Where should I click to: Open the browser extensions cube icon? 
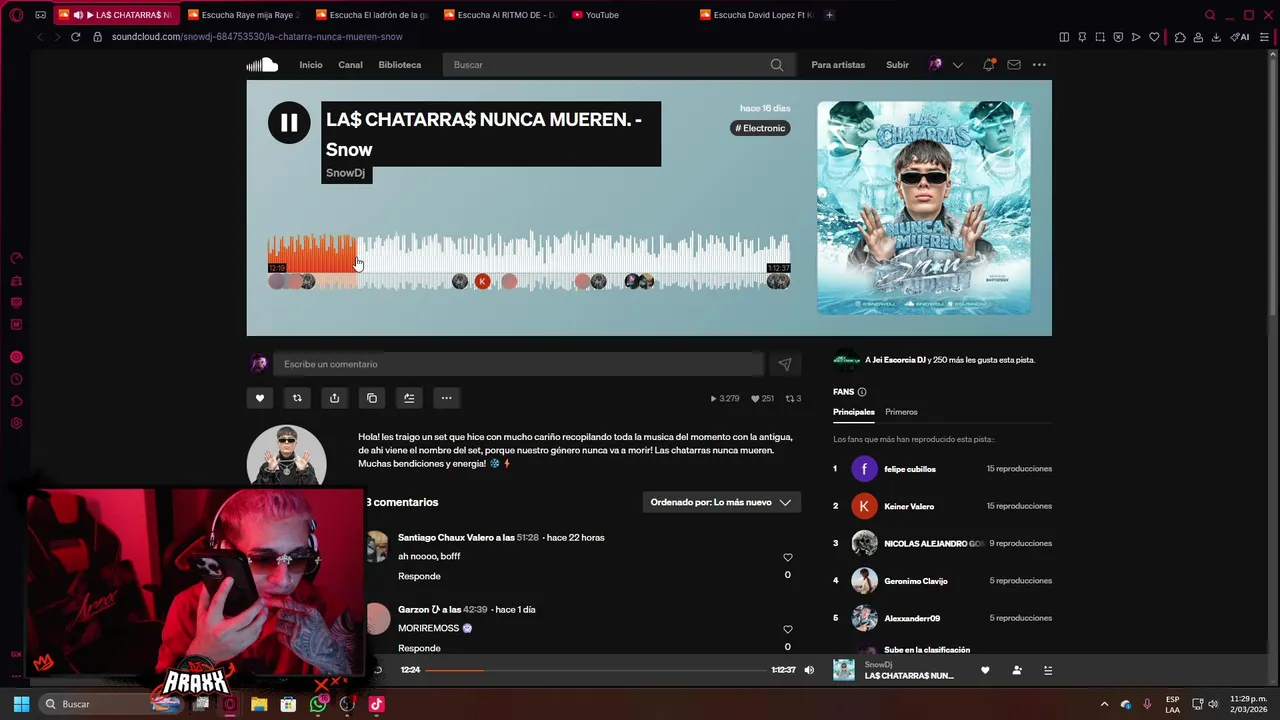click(x=1180, y=37)
